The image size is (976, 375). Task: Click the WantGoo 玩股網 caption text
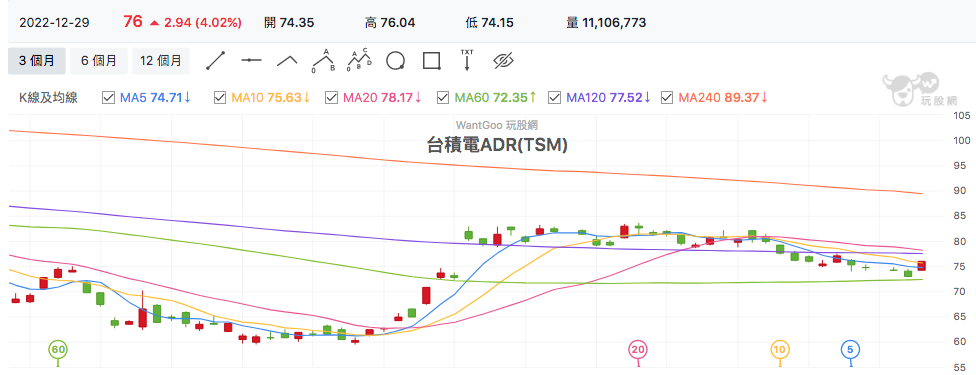point(497,125)
